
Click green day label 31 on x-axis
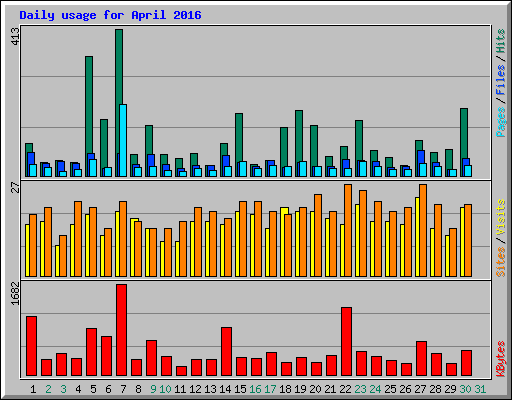pyautogui.click(x=480, y=389)
